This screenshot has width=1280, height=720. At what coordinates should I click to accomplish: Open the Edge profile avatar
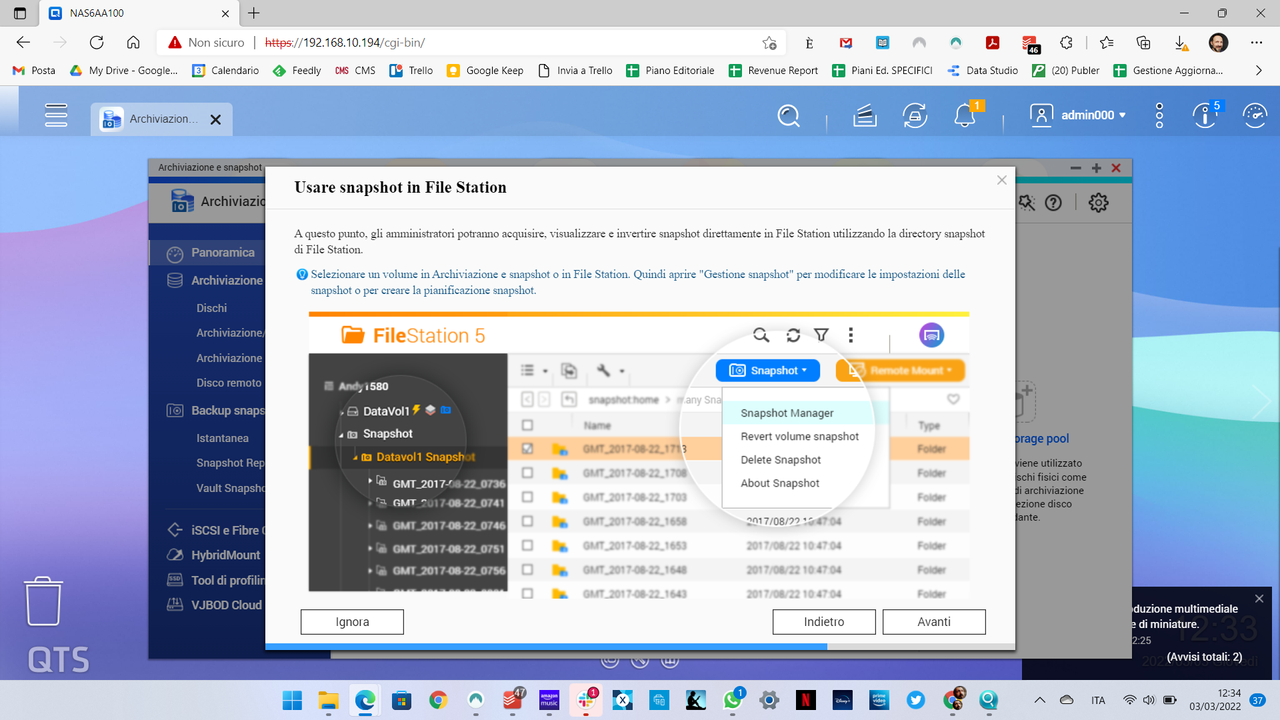(1218, 43)
